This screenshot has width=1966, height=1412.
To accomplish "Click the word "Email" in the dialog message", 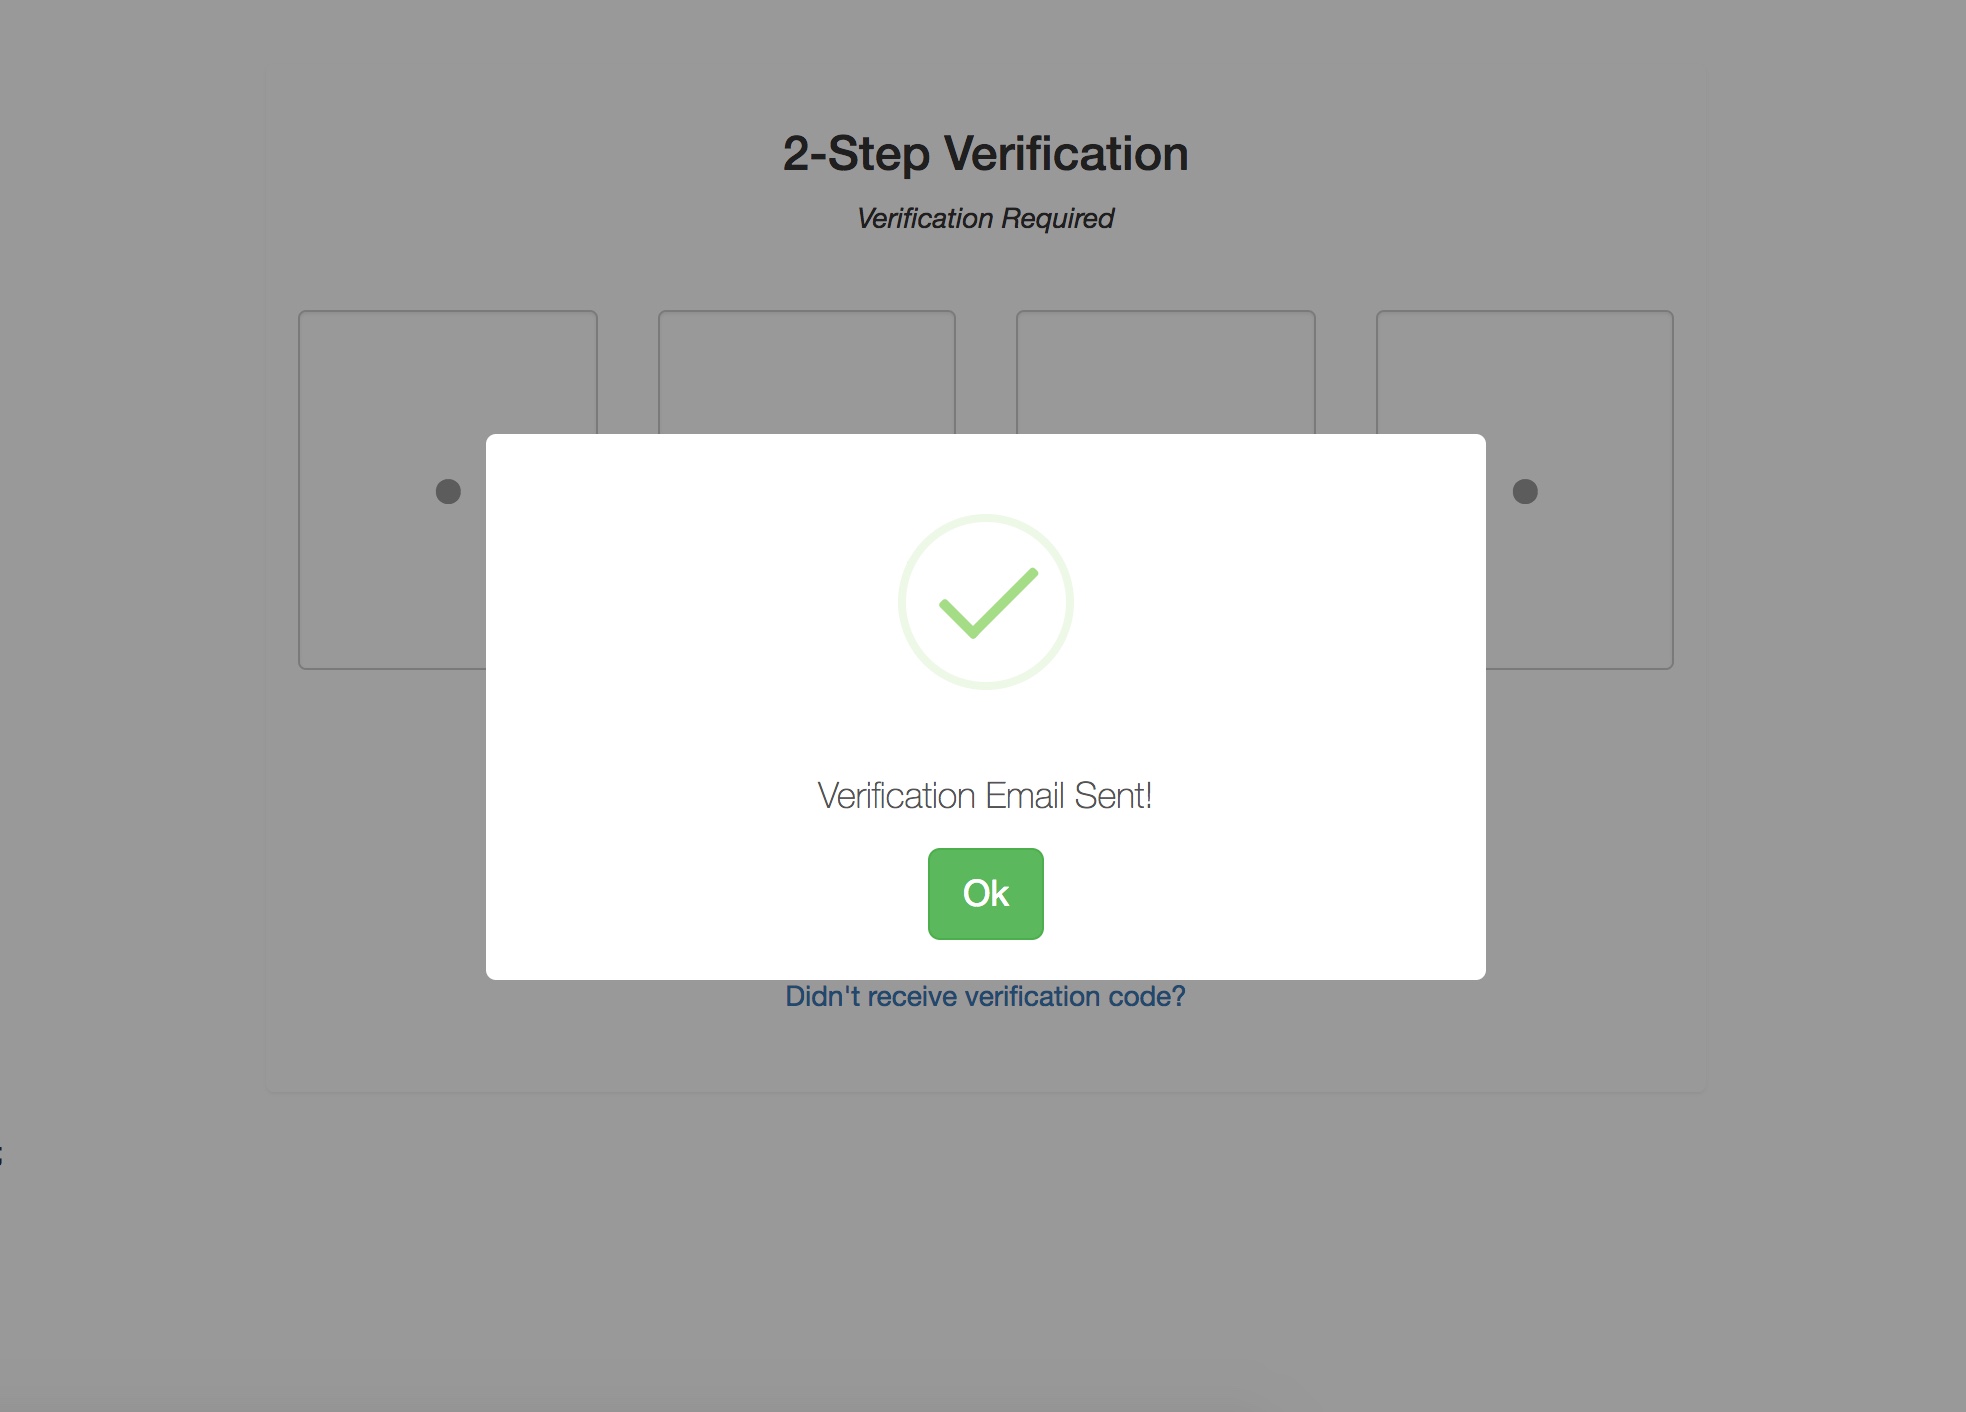I will 1024,796.
